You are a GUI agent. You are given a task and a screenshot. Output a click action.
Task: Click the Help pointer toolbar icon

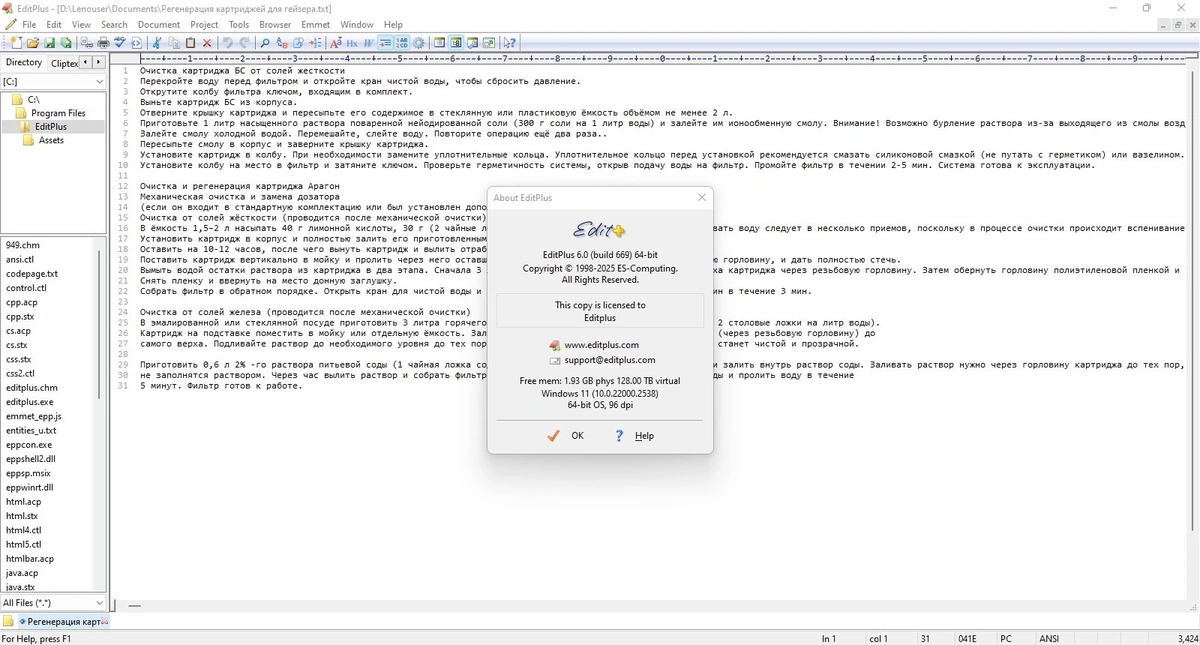pos(509,43)
